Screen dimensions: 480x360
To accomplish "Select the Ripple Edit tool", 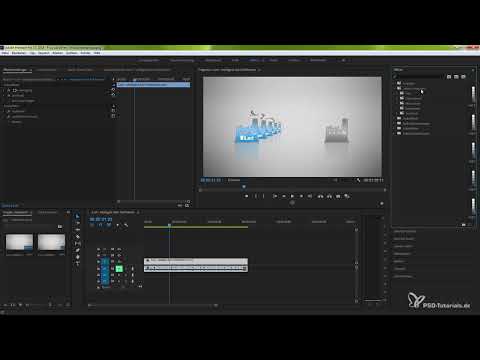I will click(78, 230).
